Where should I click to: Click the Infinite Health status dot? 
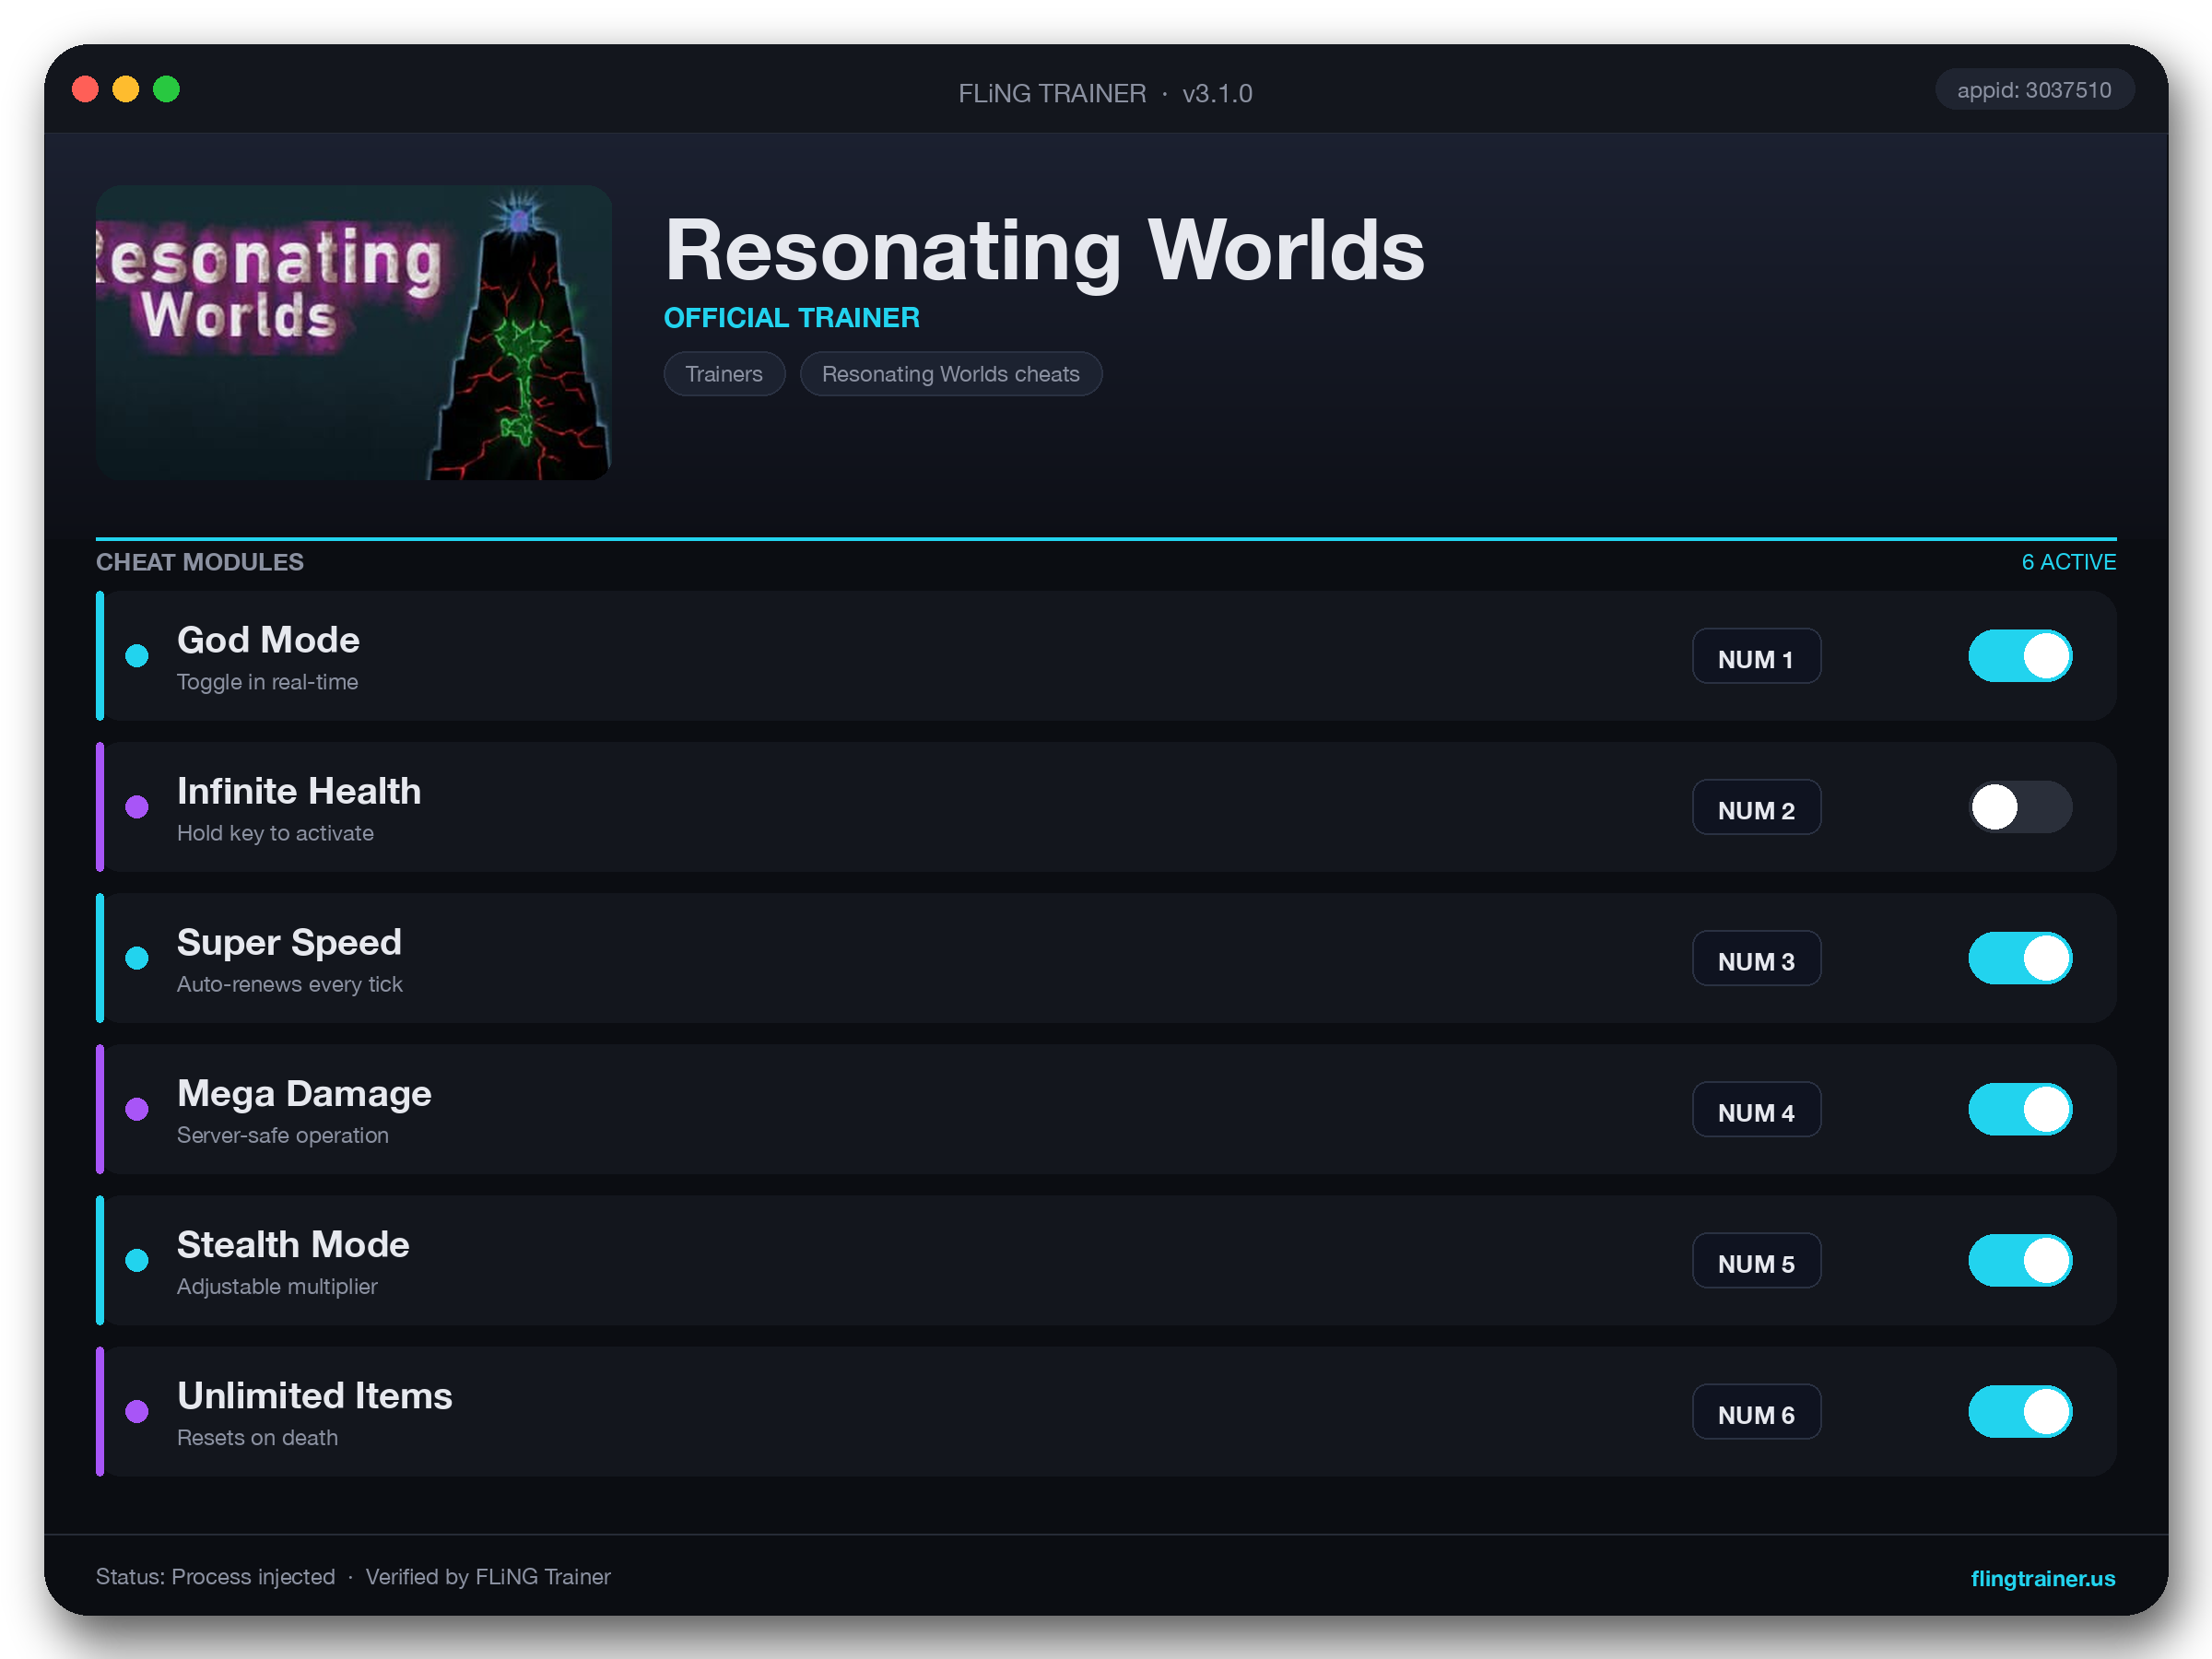[137, 807]
